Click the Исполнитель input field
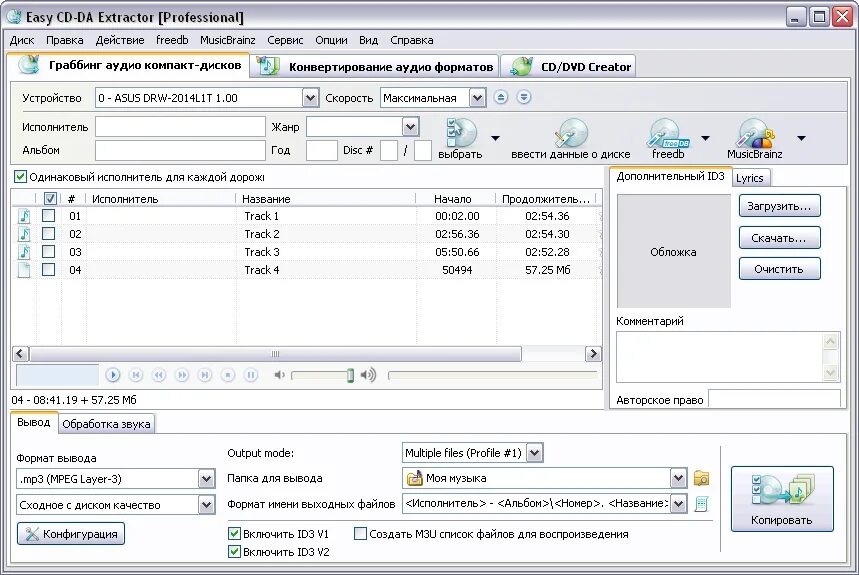 pyautogui.click(x=180, y=127)
